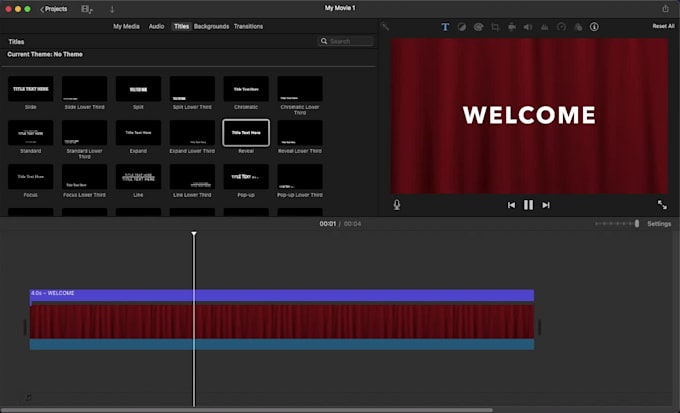Viewport: 680px width, 413px height.
Task: Select the red curtain video clip
Action: 282,321
